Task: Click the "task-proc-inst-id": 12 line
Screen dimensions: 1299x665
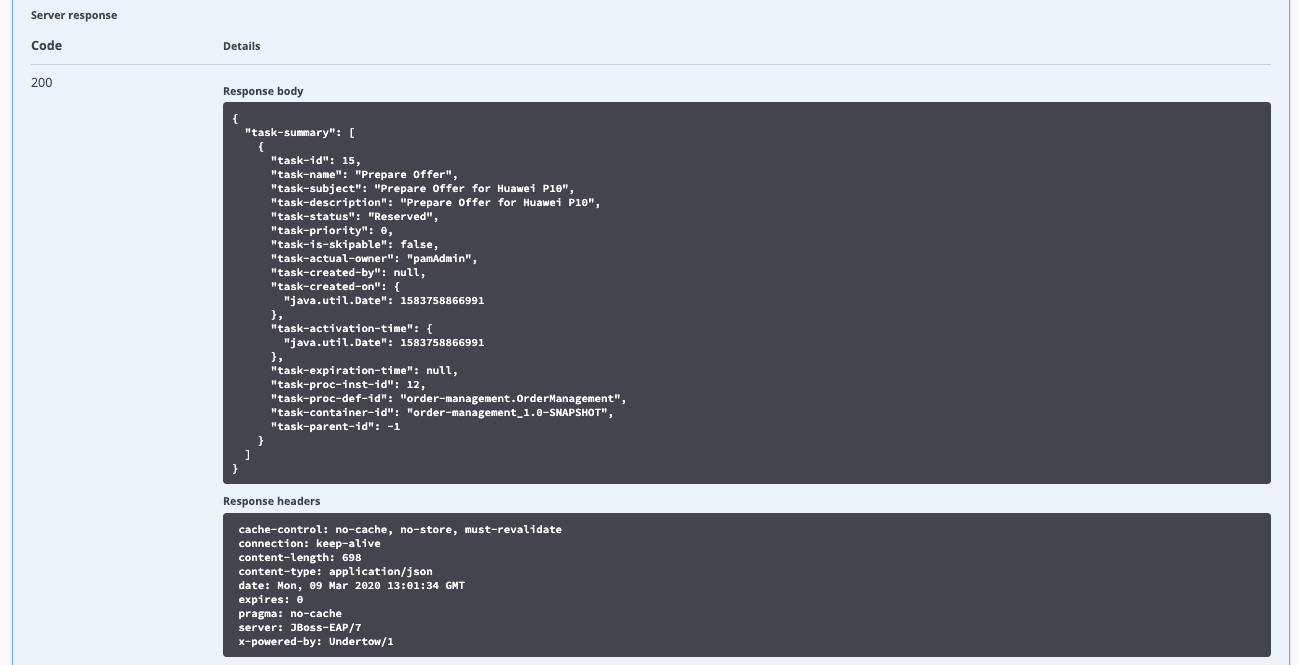Action: pyautogui.click(x=348, y=384)
